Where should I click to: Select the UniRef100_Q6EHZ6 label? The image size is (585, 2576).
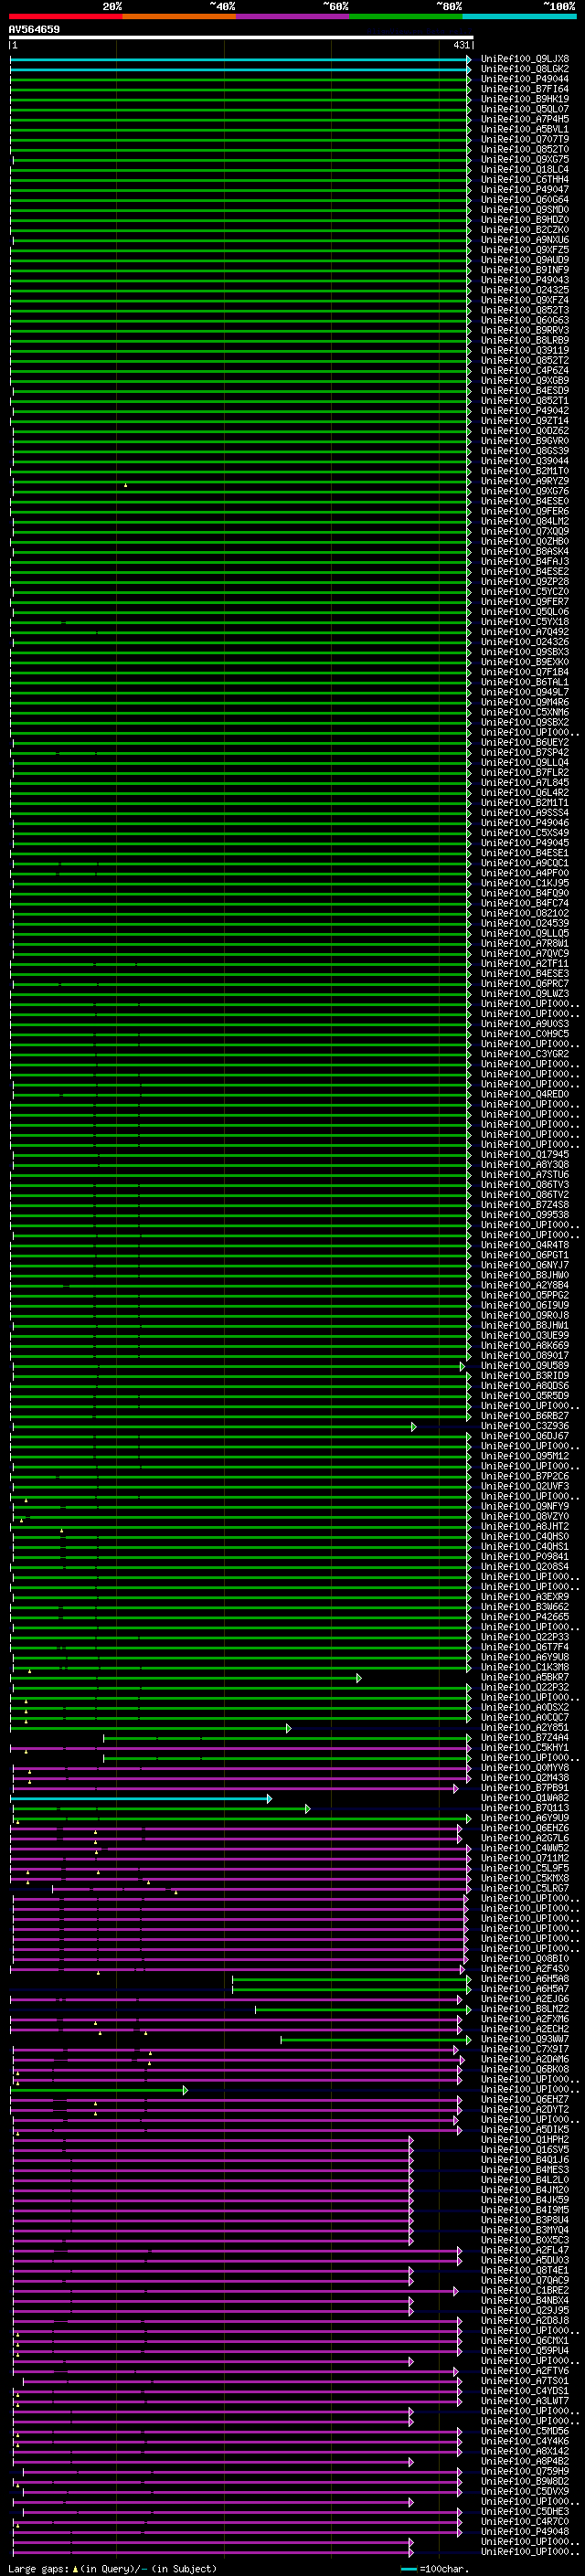(x=525, y=1828)
